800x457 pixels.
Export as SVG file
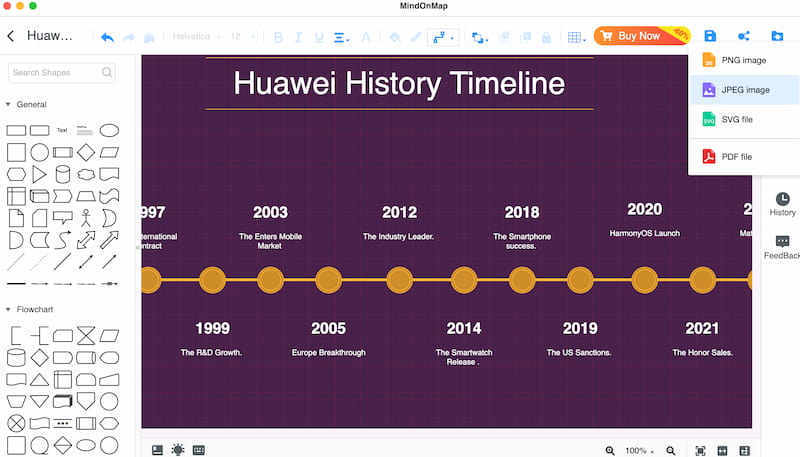744,119
